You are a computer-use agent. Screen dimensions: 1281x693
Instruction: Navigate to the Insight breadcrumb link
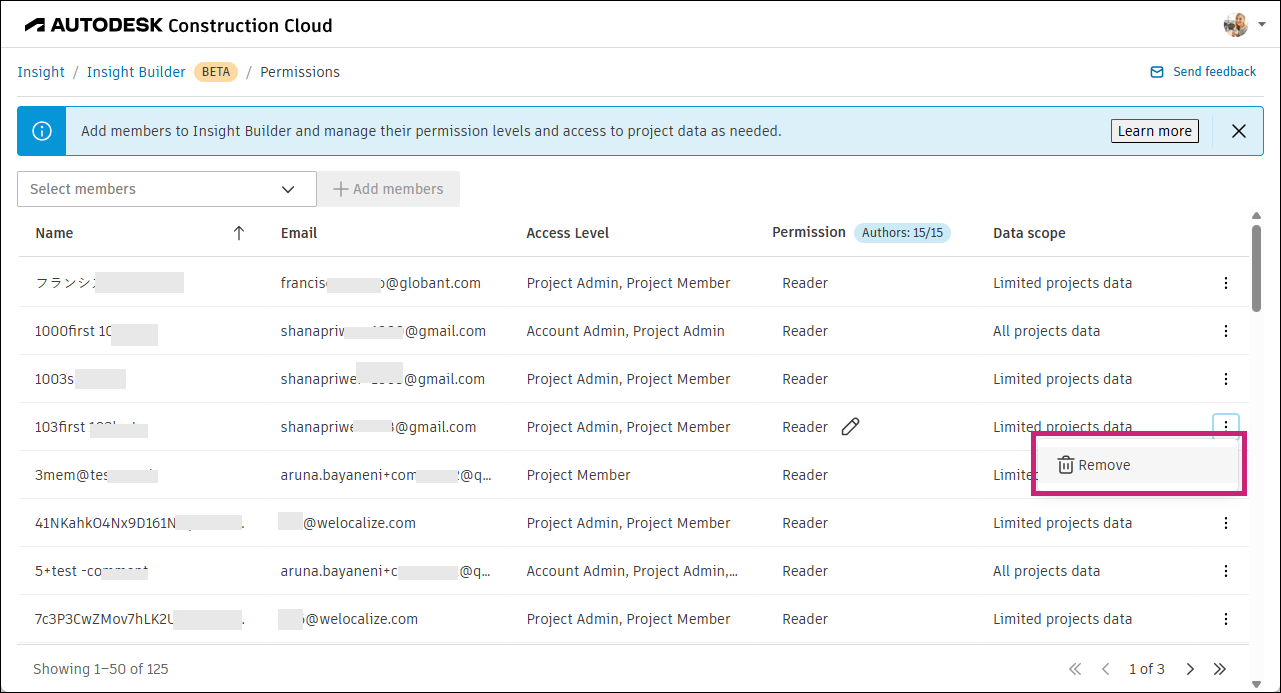point(40,71)
